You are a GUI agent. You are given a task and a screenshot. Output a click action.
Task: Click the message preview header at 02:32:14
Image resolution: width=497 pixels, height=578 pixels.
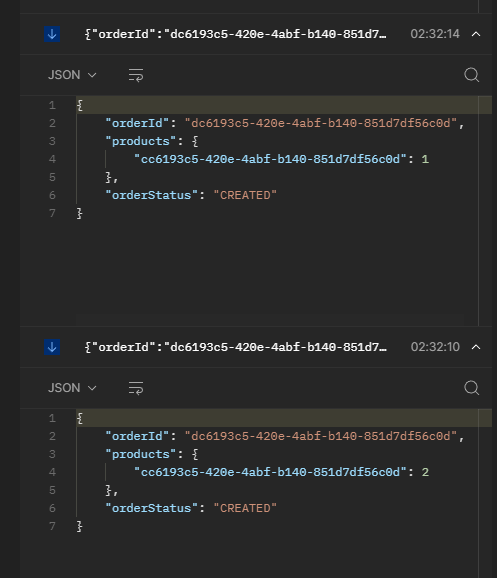tap(235, 34)
